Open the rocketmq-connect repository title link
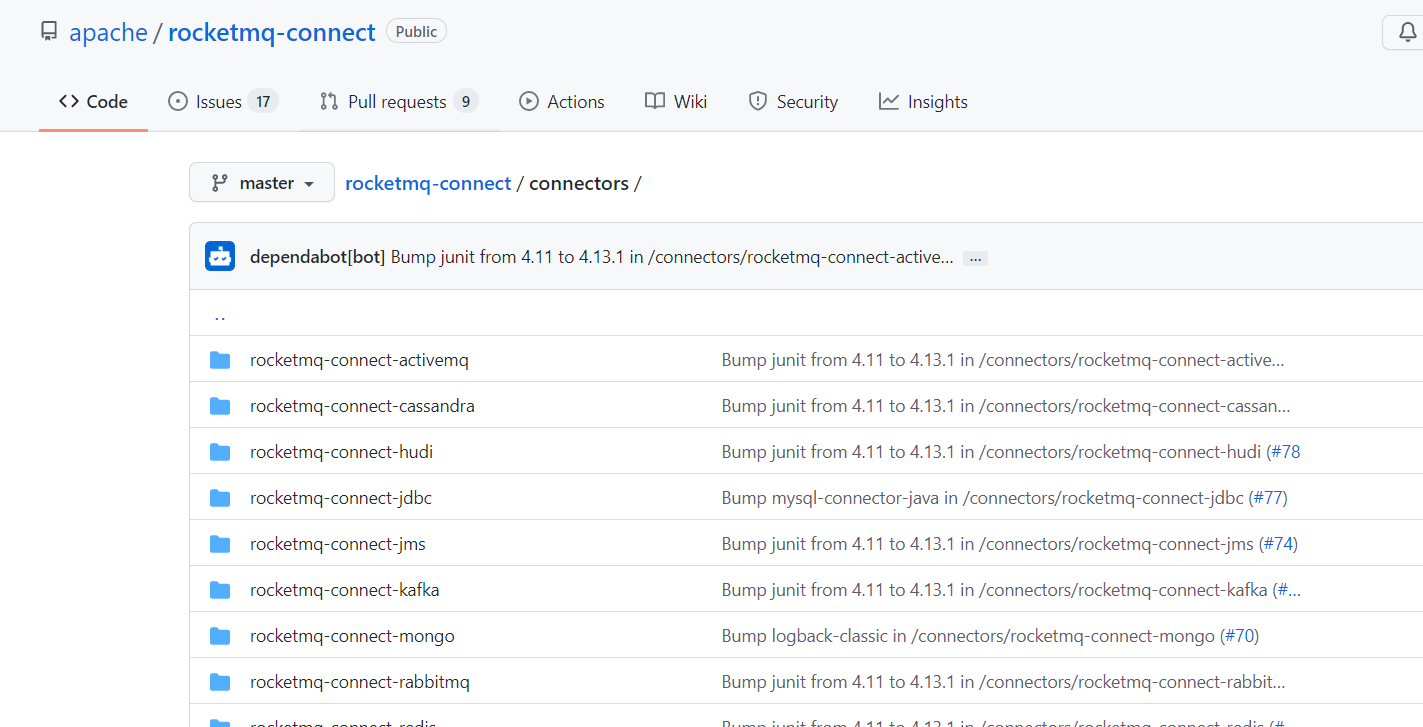 point(272,32)
